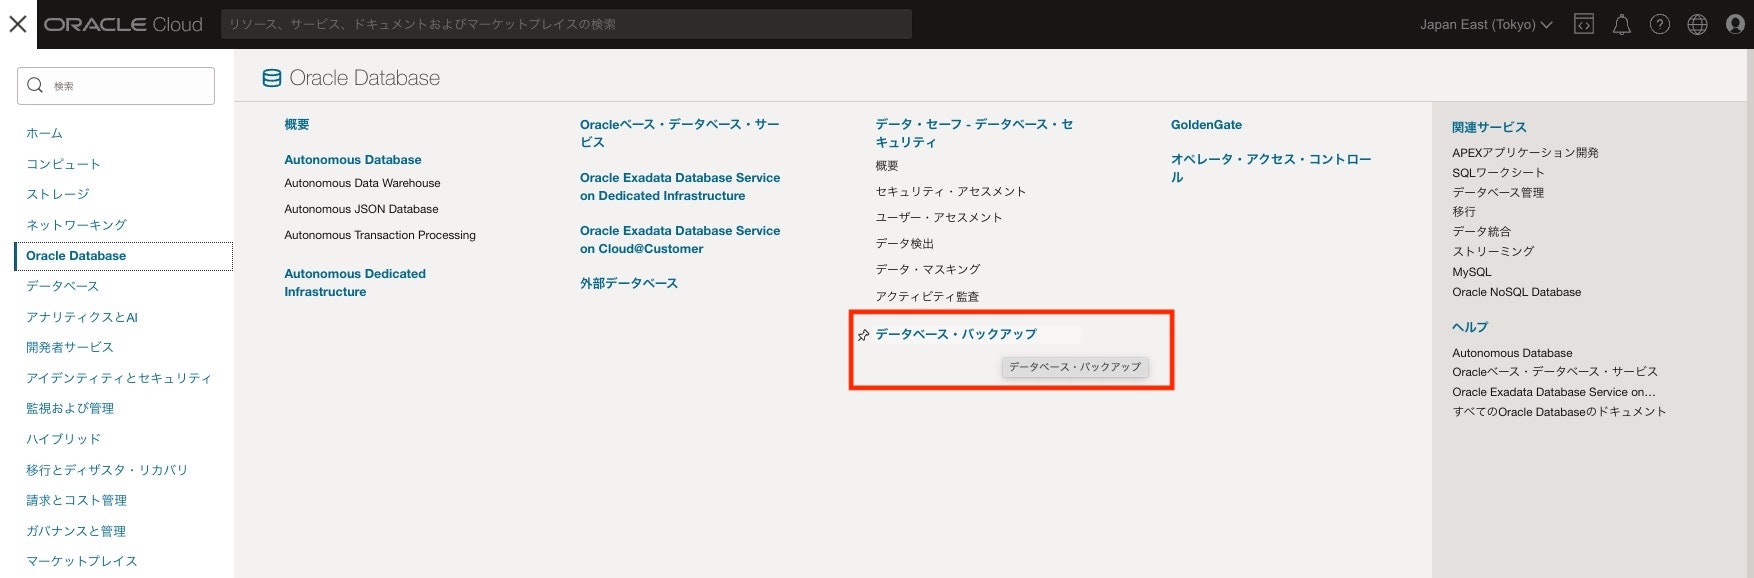The height and width of the screenshot is (578, 1754).
Task: Open データベース管理 related service
Action: [1498, 193]
